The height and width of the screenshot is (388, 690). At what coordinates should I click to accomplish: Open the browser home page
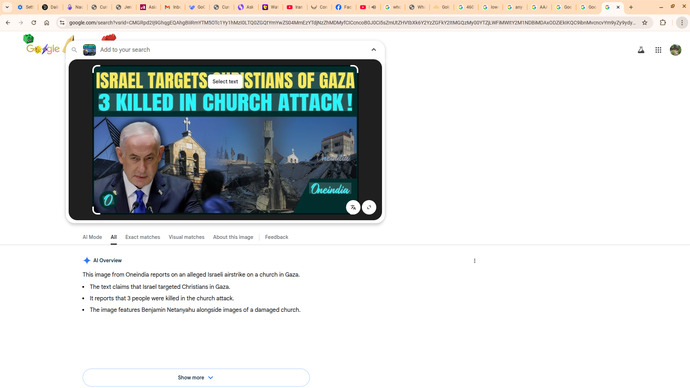point(46,22)
